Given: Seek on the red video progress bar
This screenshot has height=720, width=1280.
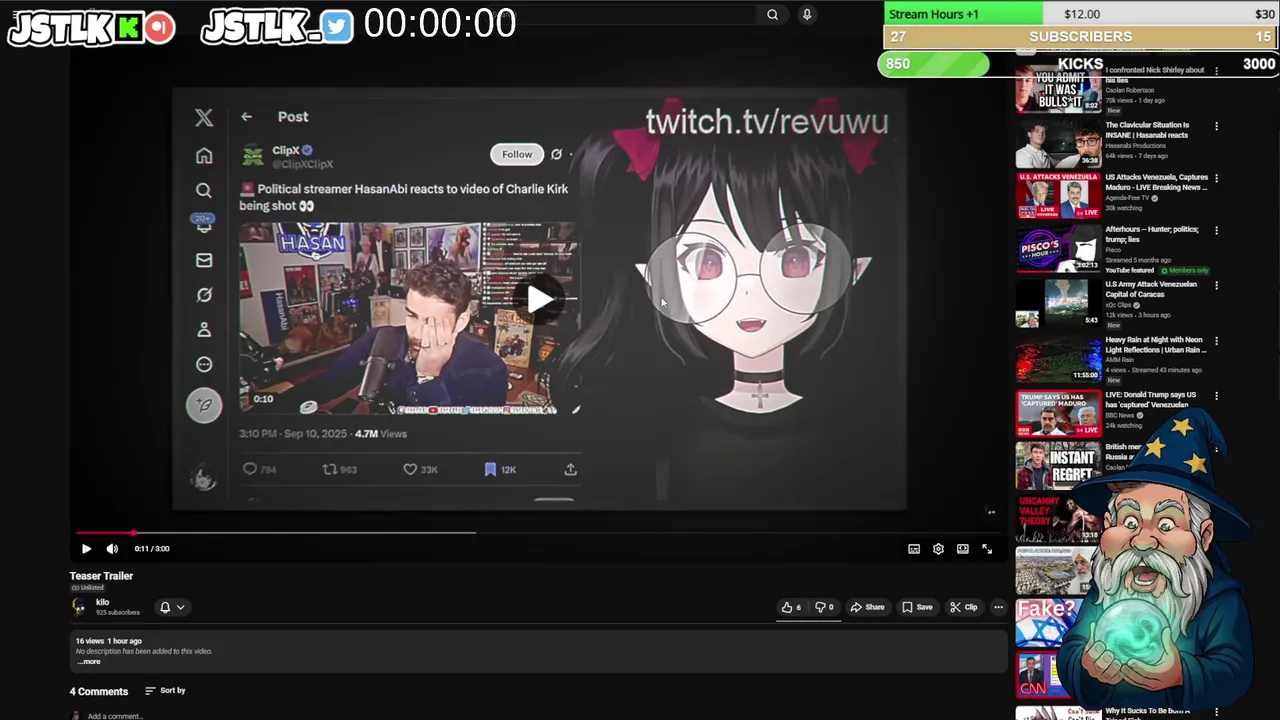Looking at the screenshot, I should pos(540,533).
